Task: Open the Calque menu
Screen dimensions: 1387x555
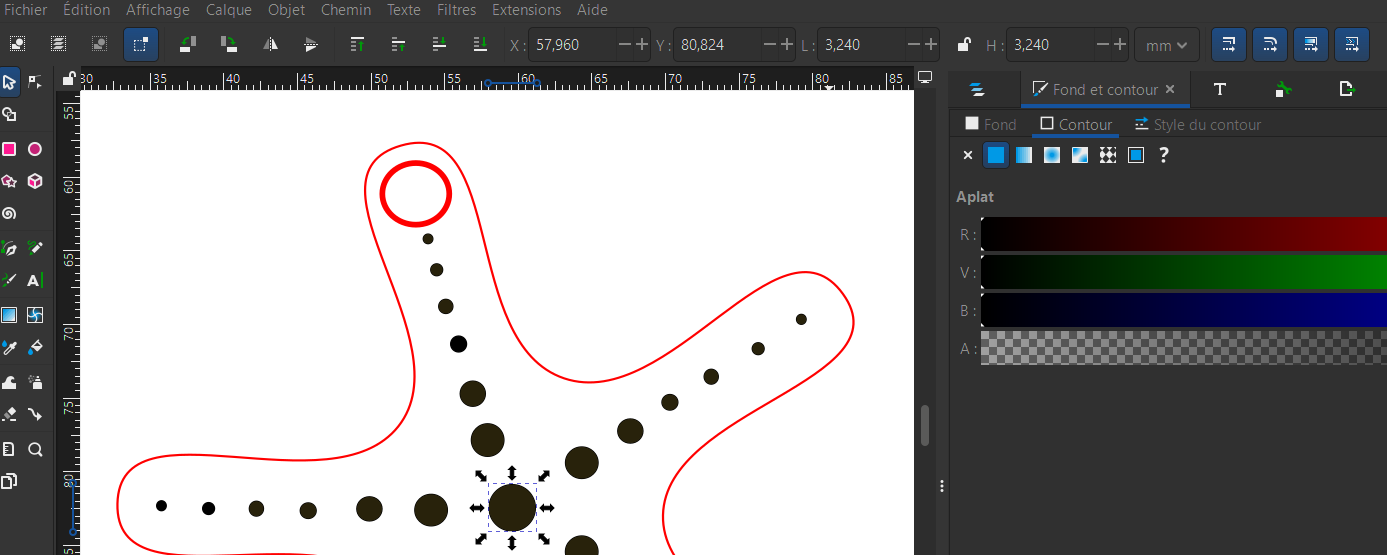Action: click(x=229, y=10)
